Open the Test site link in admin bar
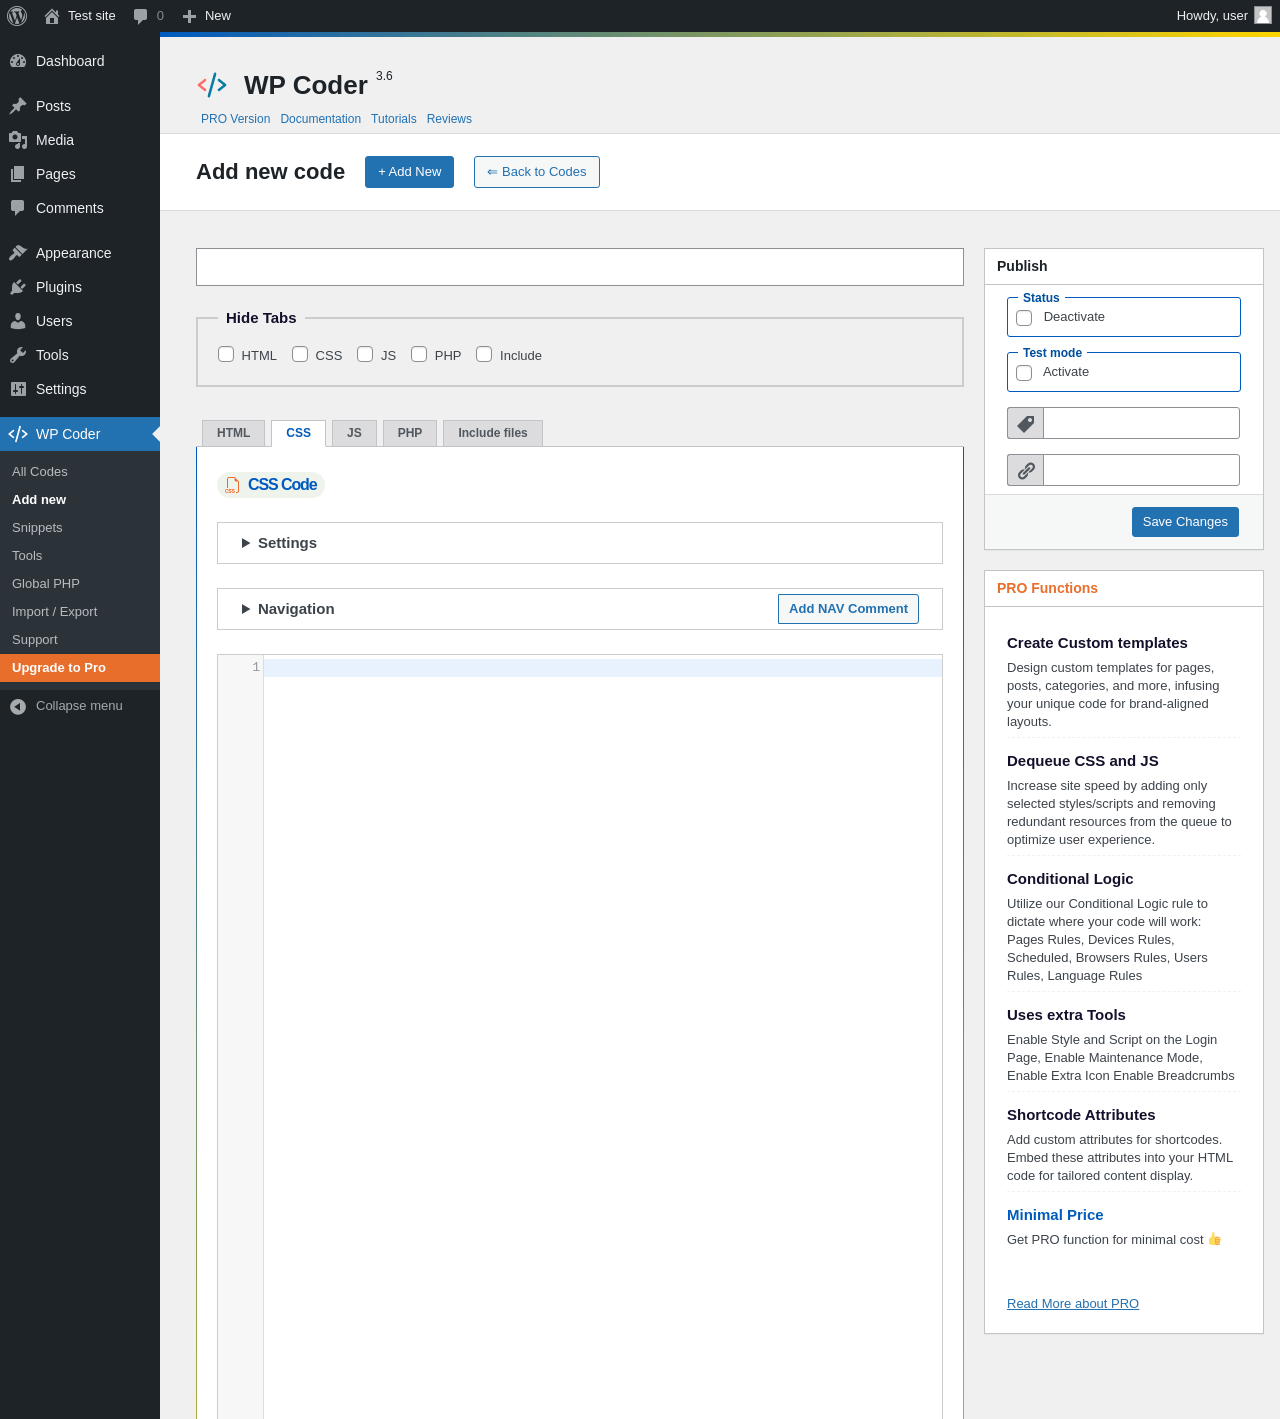 click(x=92, y=16)
